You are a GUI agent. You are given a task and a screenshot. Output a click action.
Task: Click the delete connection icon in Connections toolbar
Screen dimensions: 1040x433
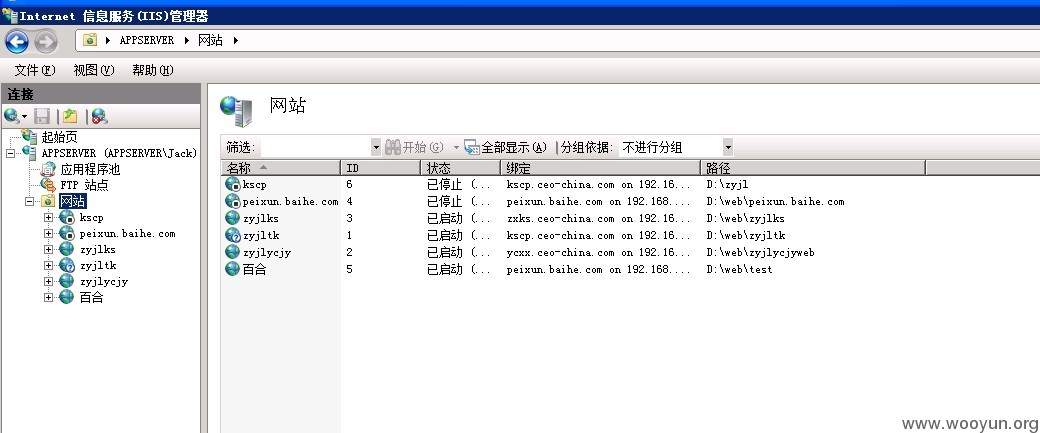click(99, 117)
